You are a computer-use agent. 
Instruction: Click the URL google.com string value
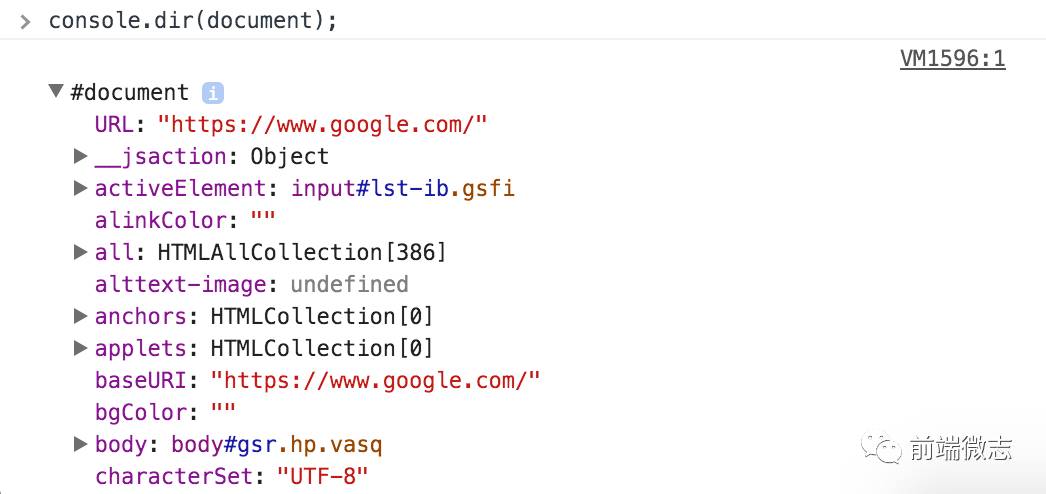pyautogui.click(x=322, y=125)
